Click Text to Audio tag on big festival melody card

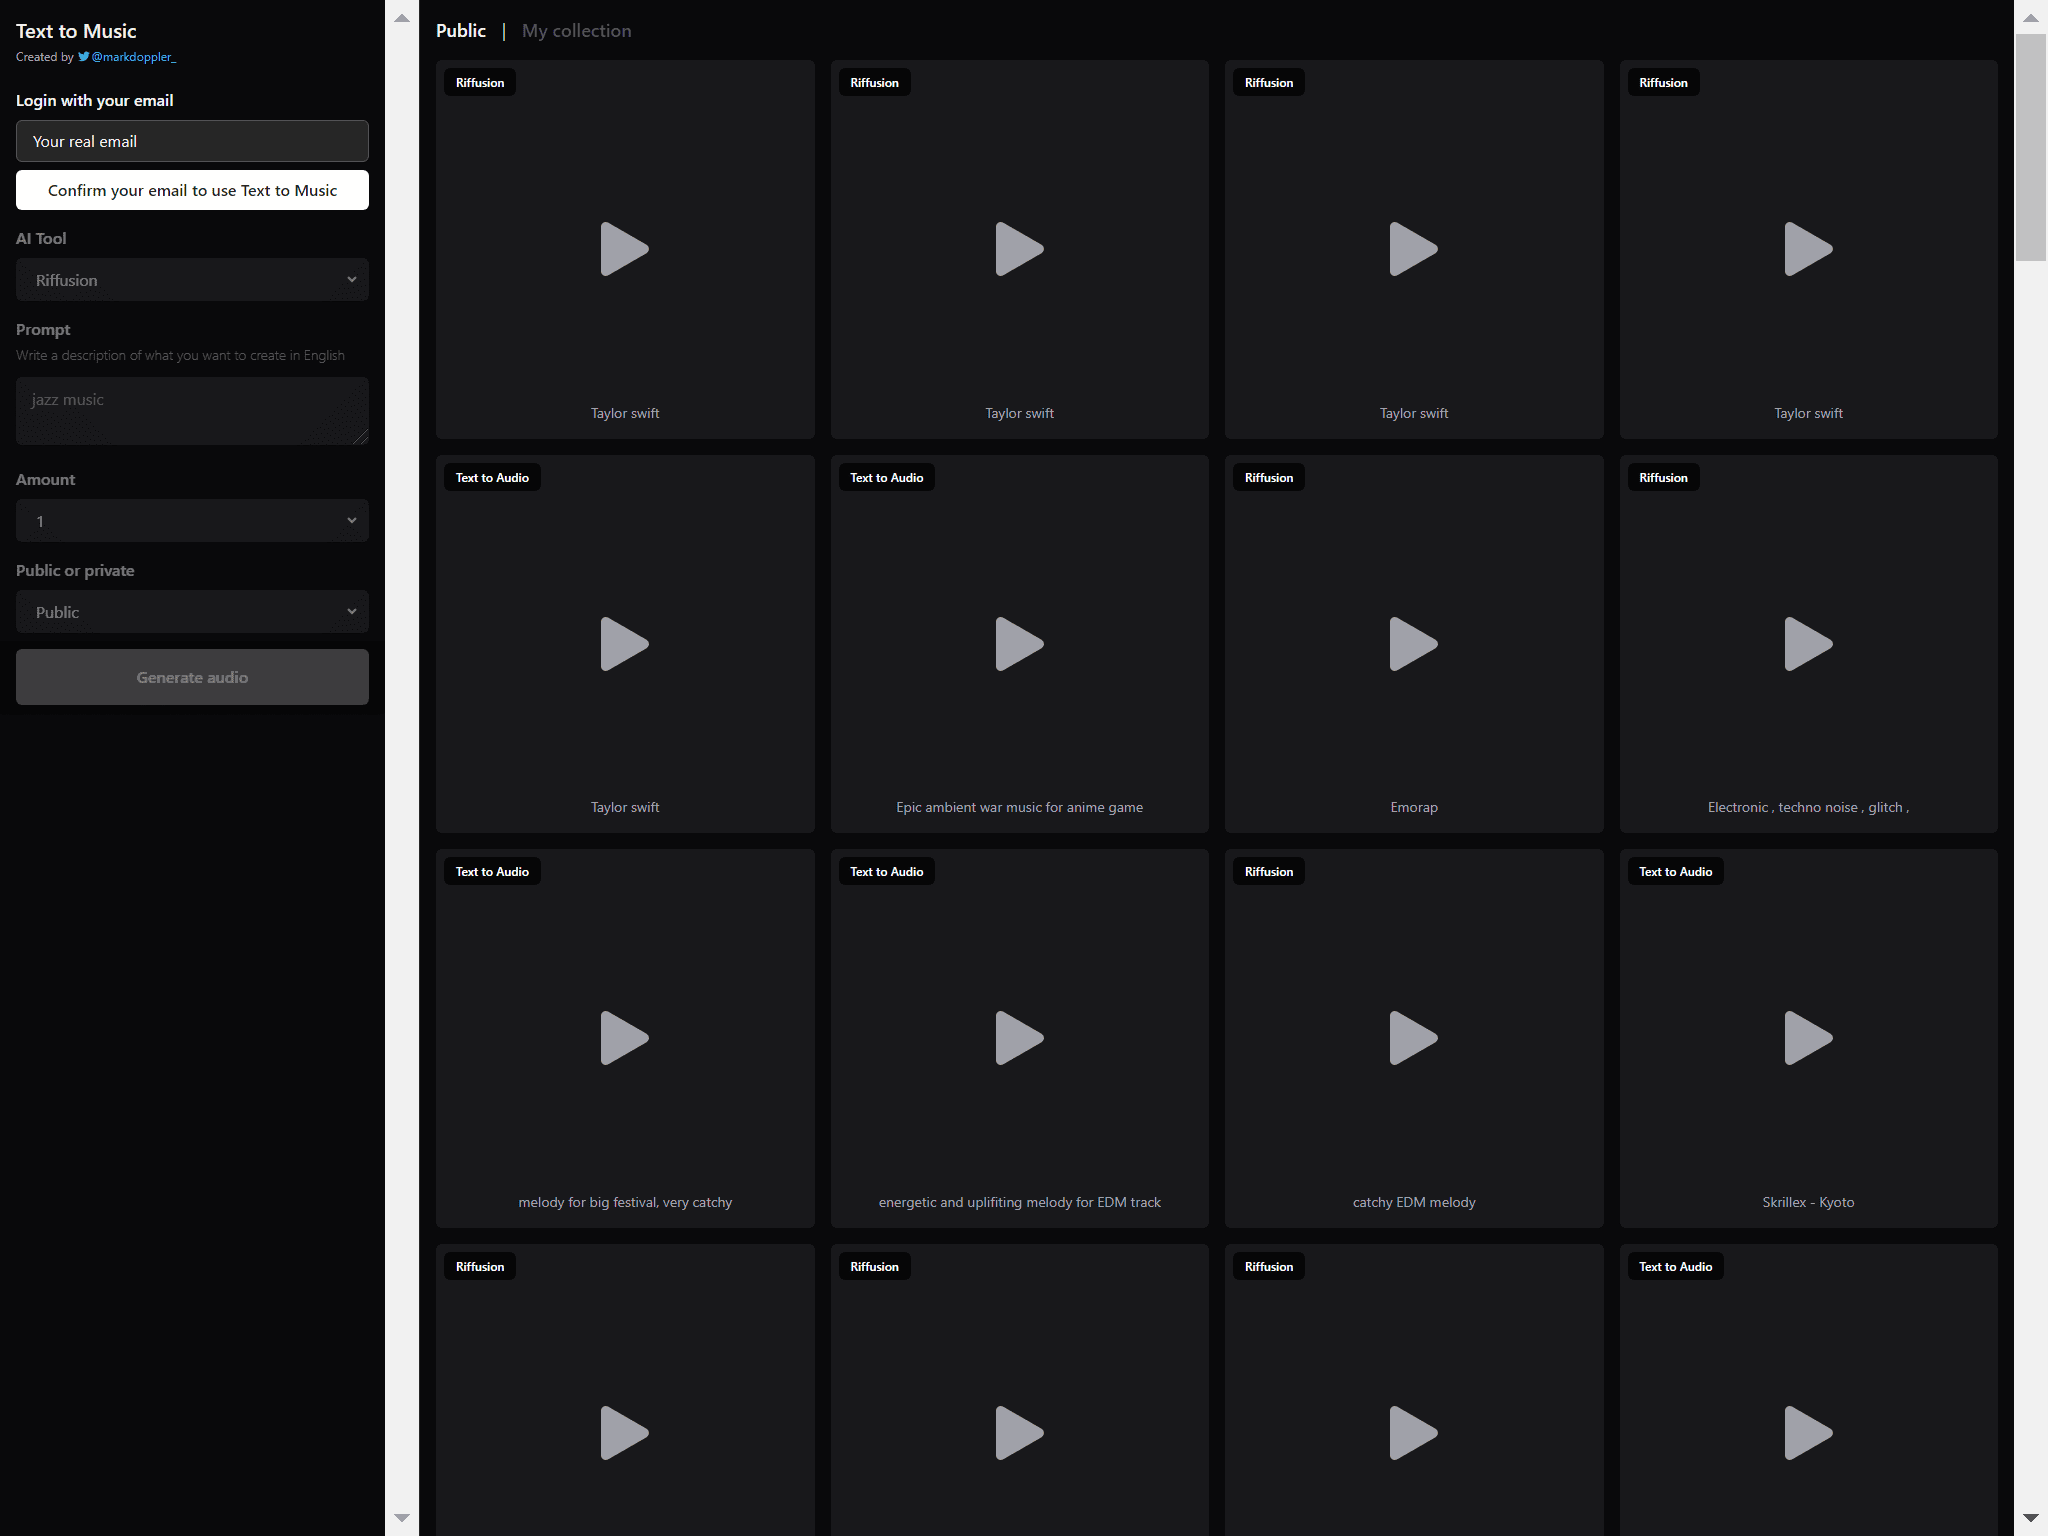(x=492, y=872)
